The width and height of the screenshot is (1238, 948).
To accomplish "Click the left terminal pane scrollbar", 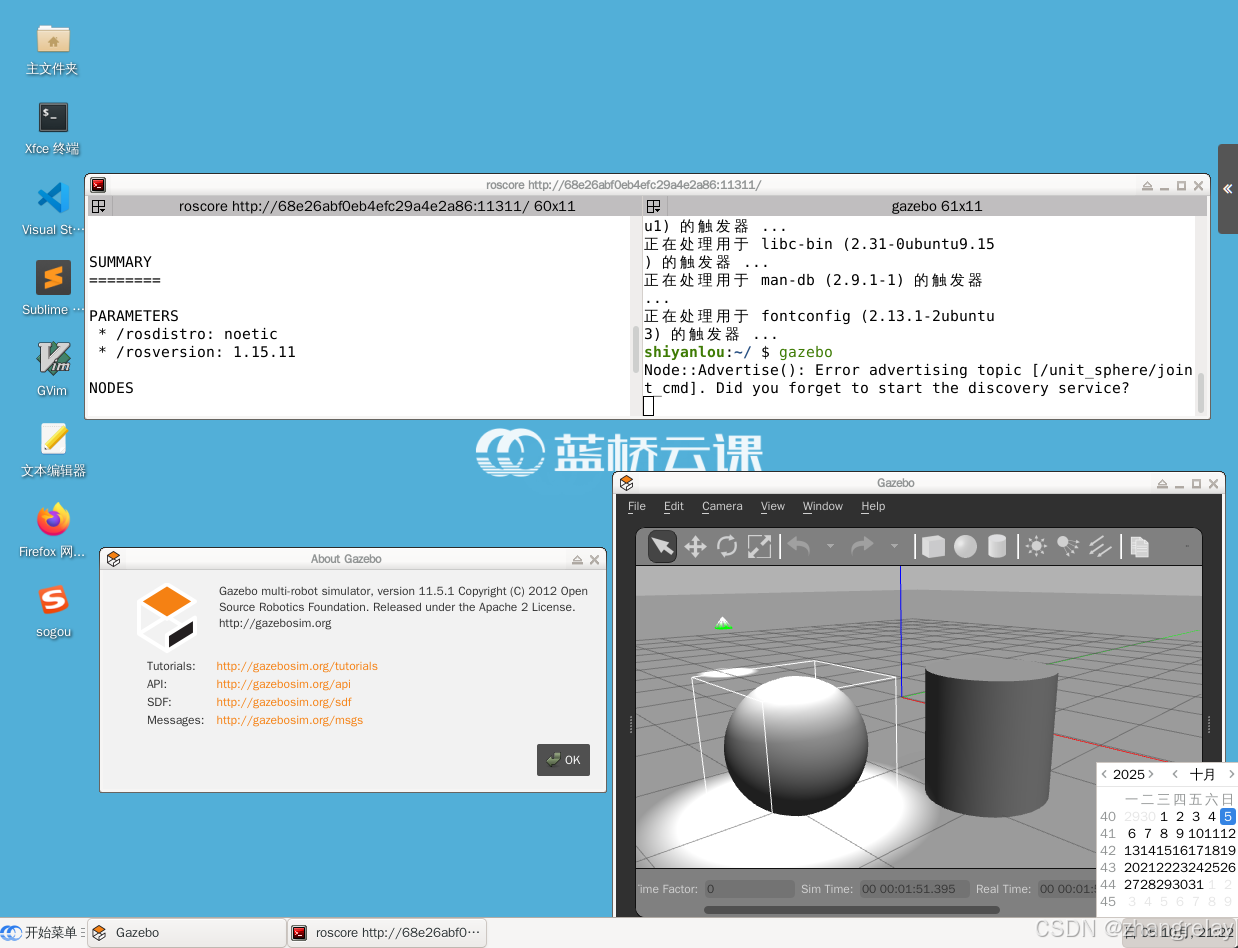I will click(636, 348).
